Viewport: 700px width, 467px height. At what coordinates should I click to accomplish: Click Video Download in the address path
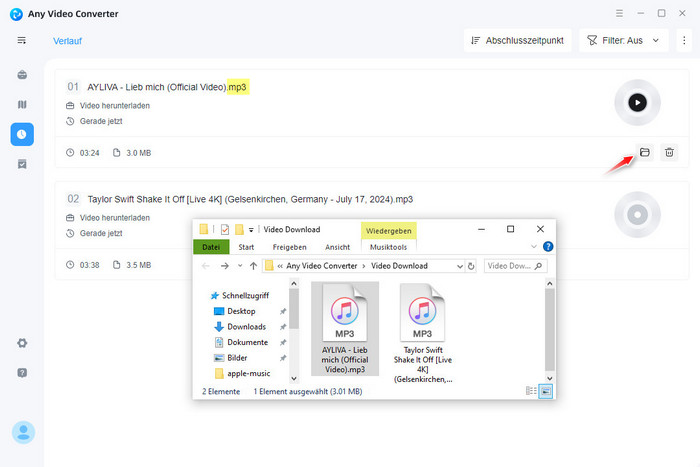(399, 266)
